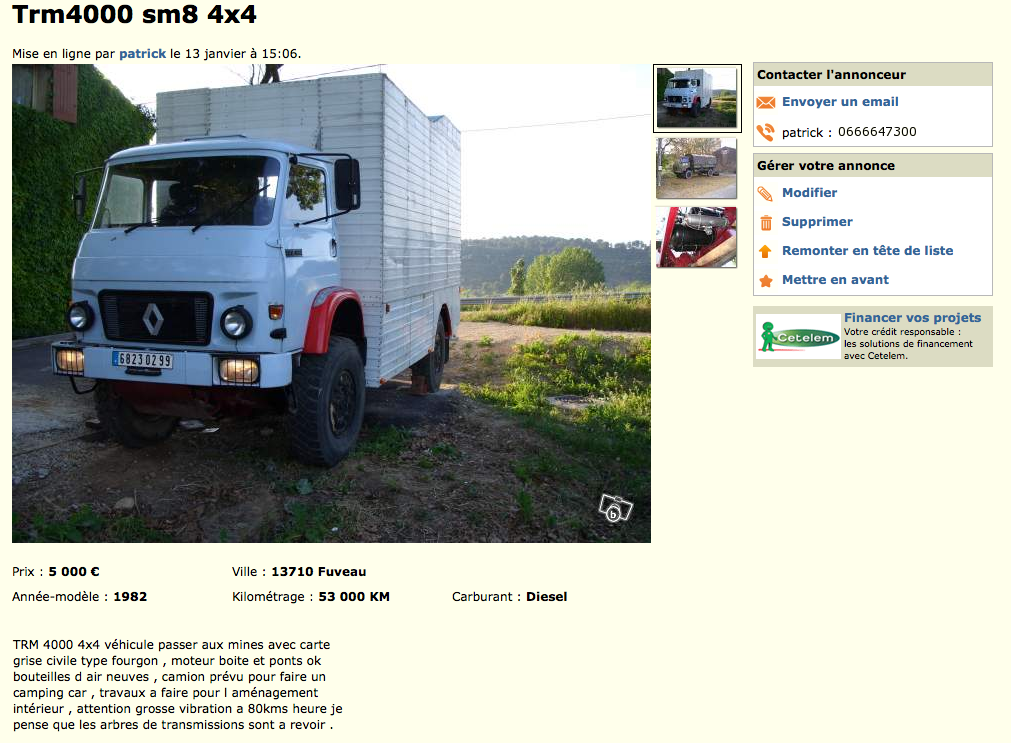The width and height of the screenshot is (1011, 743).
Task: Click the orange up arrow icon
Action: pyautogui.click(x=765, y=252)
